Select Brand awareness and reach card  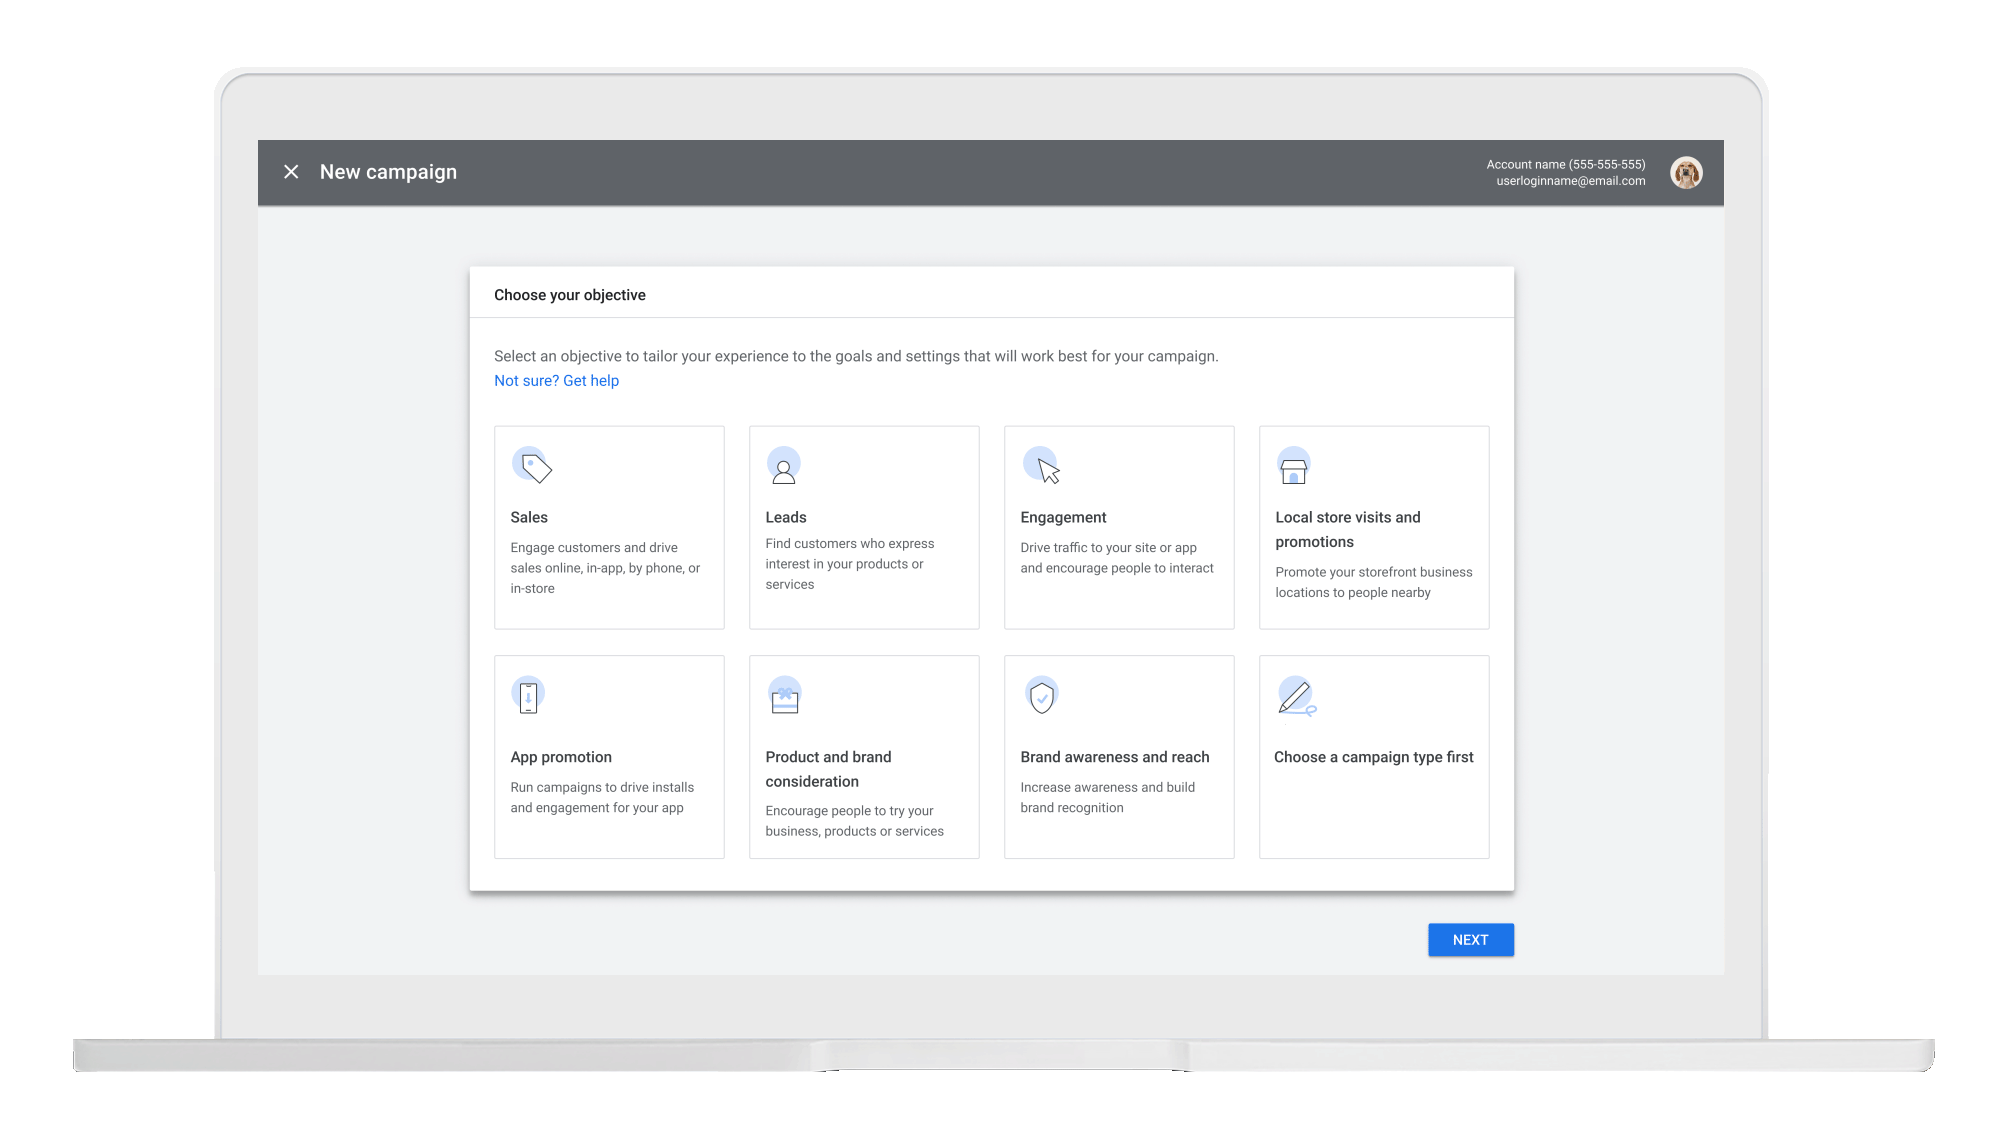click(1120, 755)
